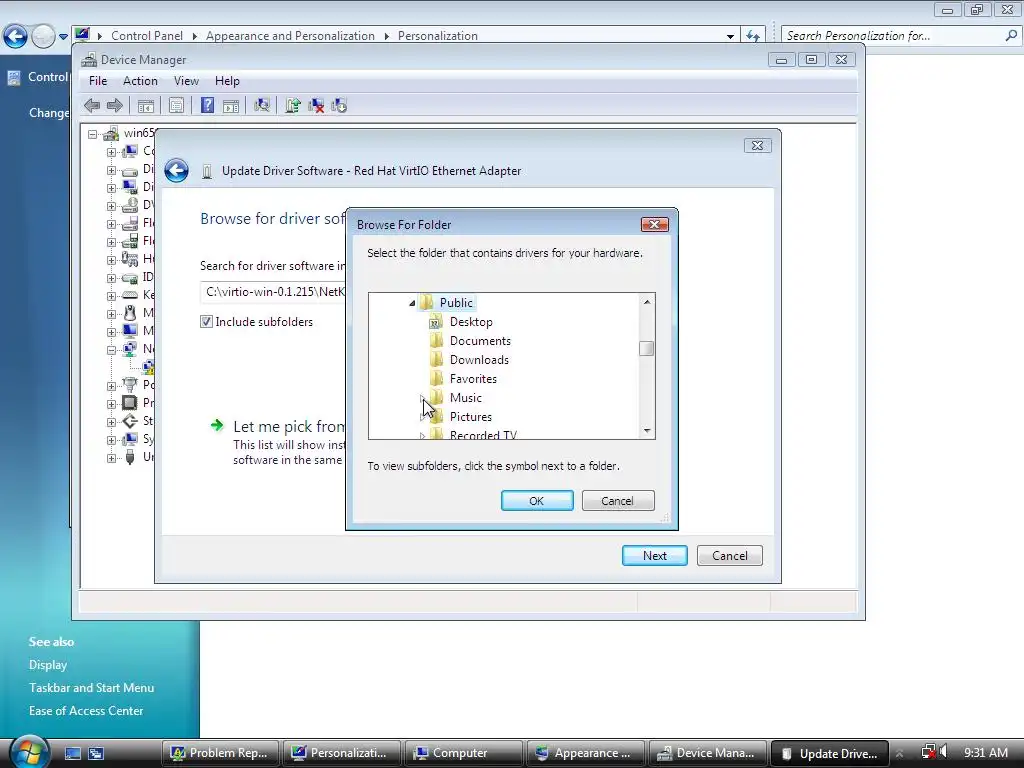Click Next in Update Driver Software wizard
This screenshot has height=768, width=1024.
pos(654,556)
